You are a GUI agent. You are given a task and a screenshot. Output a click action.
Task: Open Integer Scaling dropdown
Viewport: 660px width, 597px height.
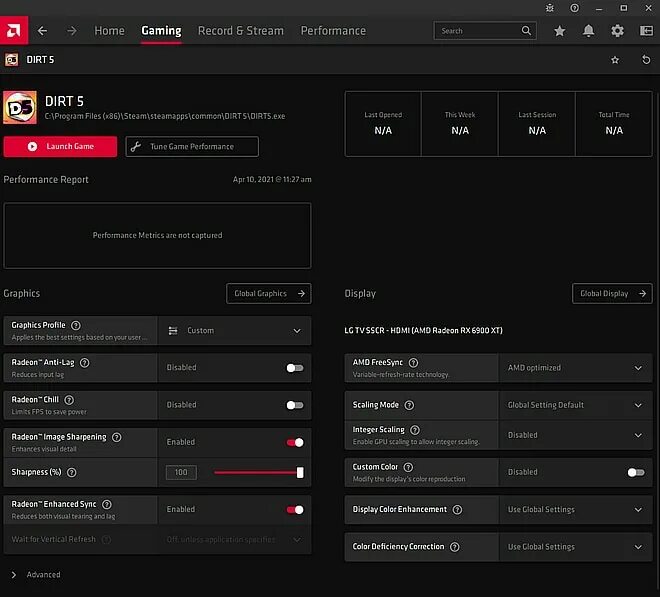575,435
